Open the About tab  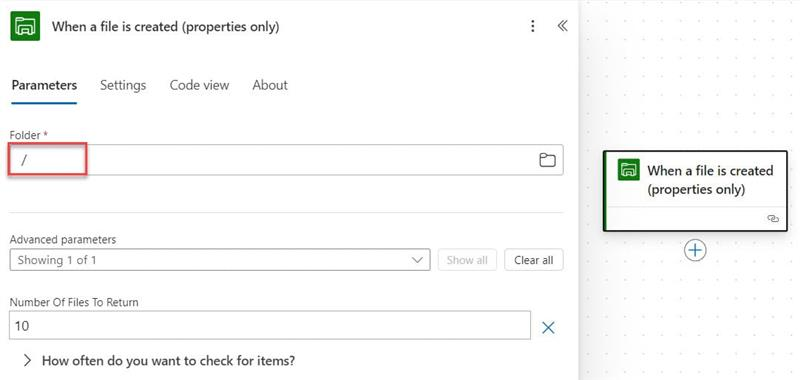[270, 85]
